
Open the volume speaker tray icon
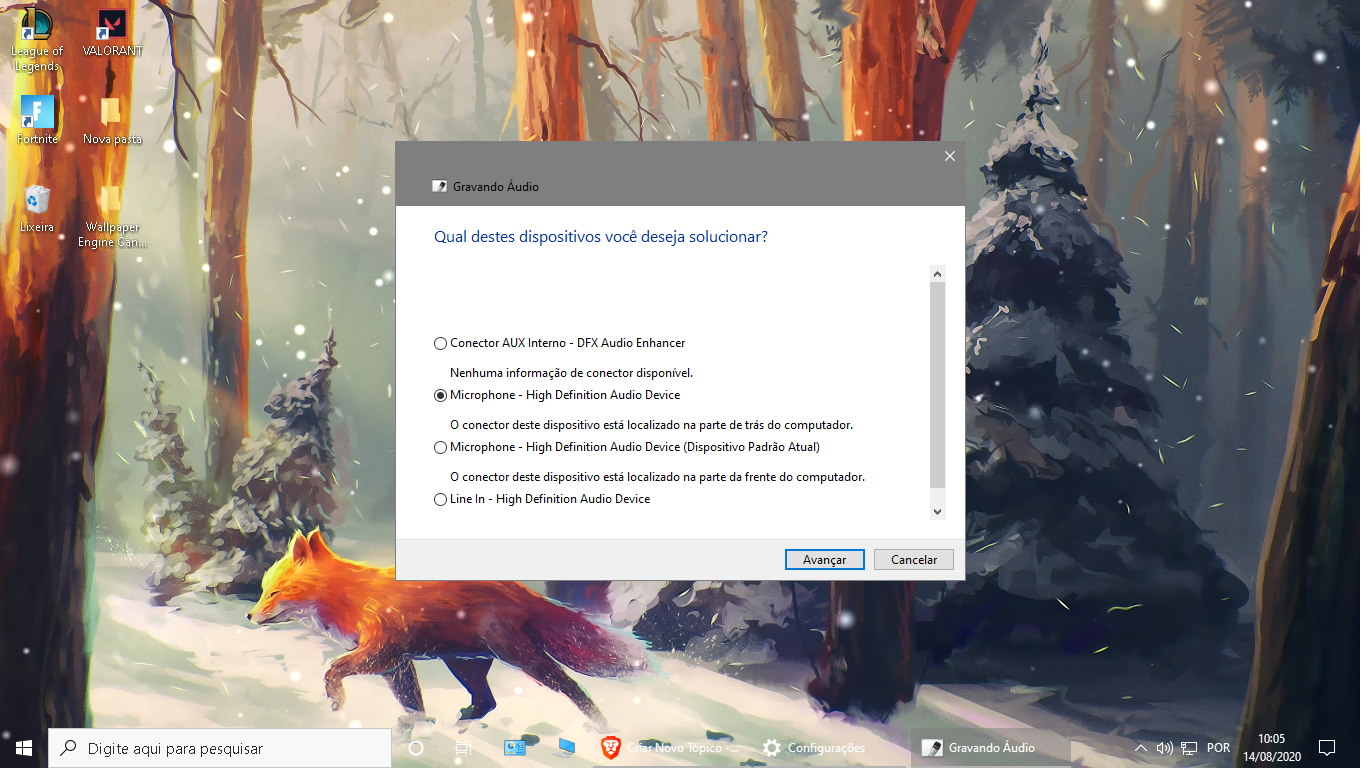[x=1164, y=748]
